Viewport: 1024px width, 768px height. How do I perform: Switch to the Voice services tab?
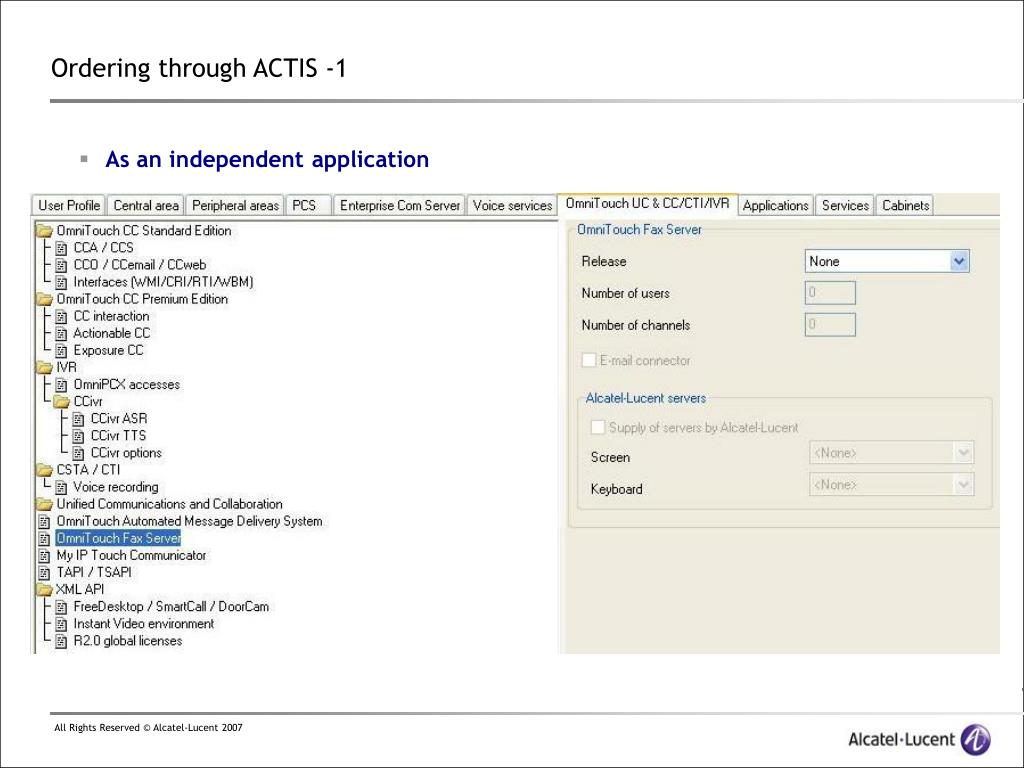(x=512, y=205)
